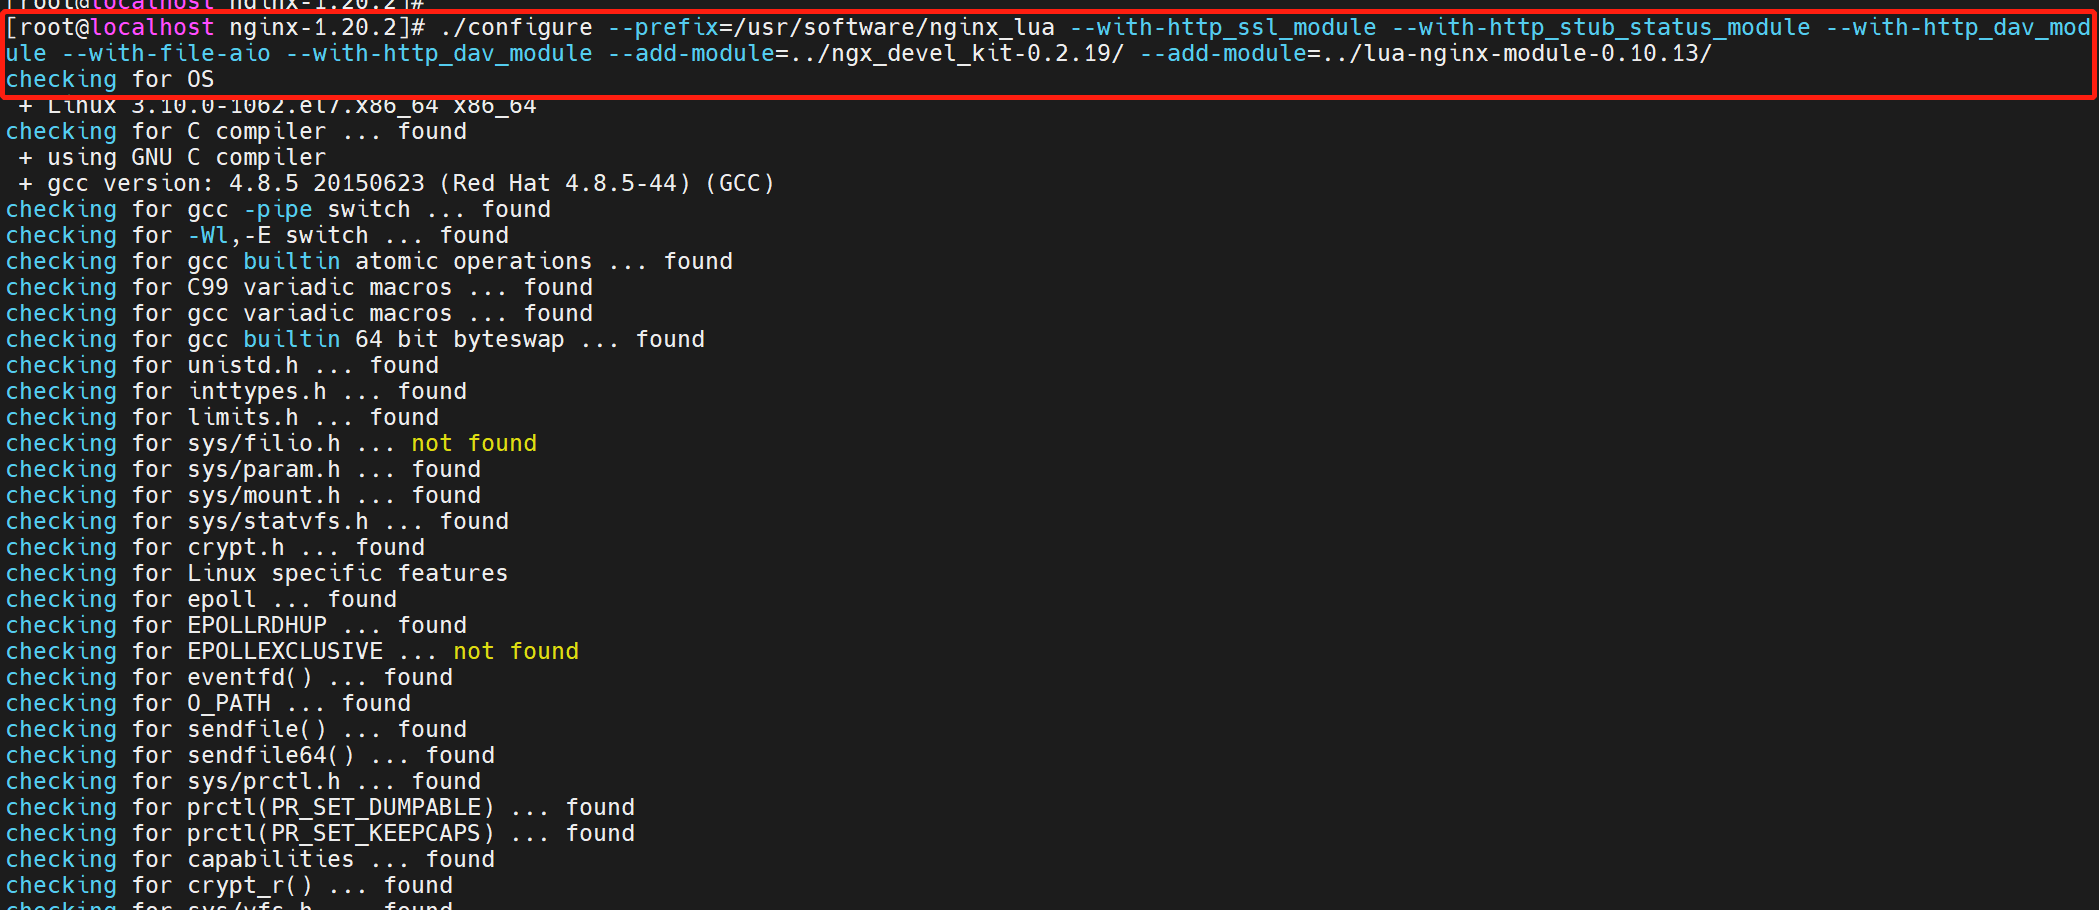Screen dimensions: 2099x910
Task: Click 'not found' after EPOLLEXCLUSIVE
Action: click(516, 652)
